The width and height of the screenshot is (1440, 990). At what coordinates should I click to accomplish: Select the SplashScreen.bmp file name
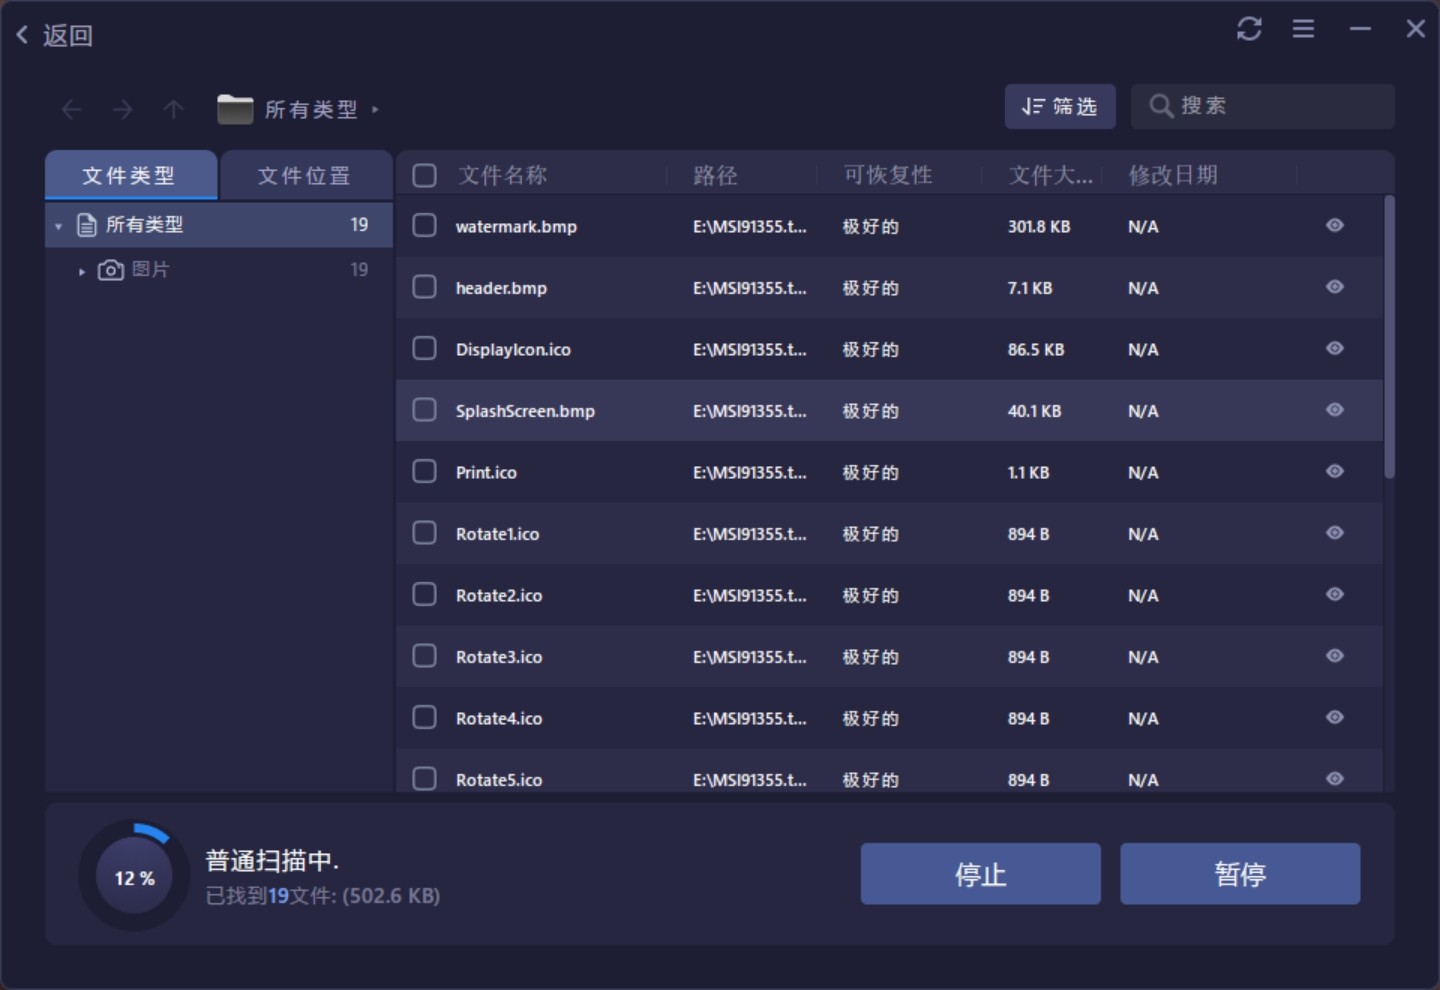525,411
